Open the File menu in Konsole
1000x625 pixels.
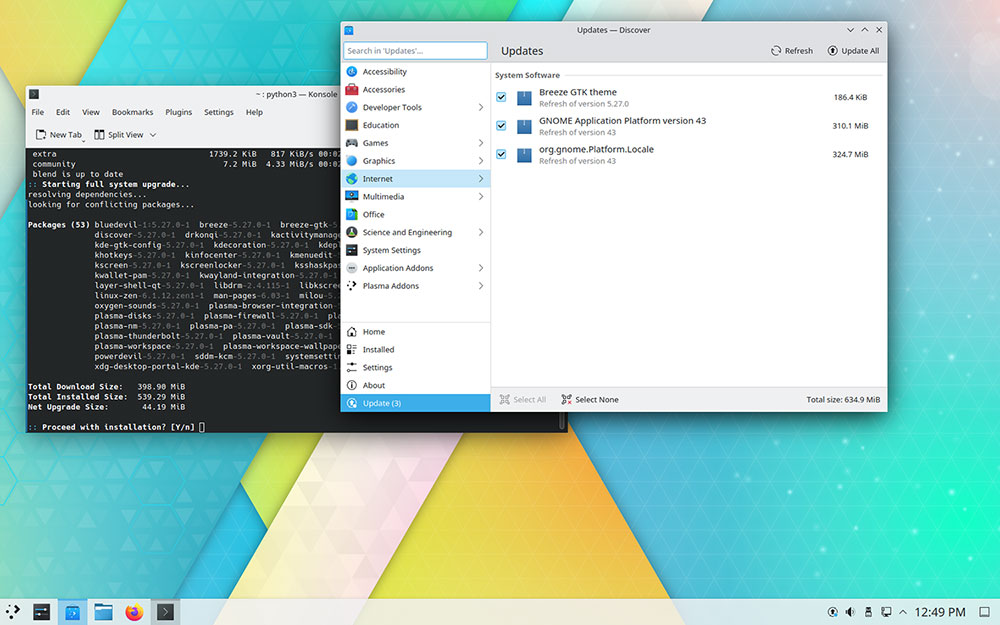point(38,112)
